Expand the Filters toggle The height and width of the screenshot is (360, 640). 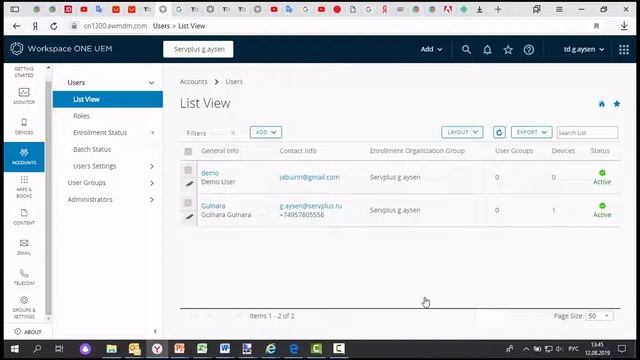[233, 133]
